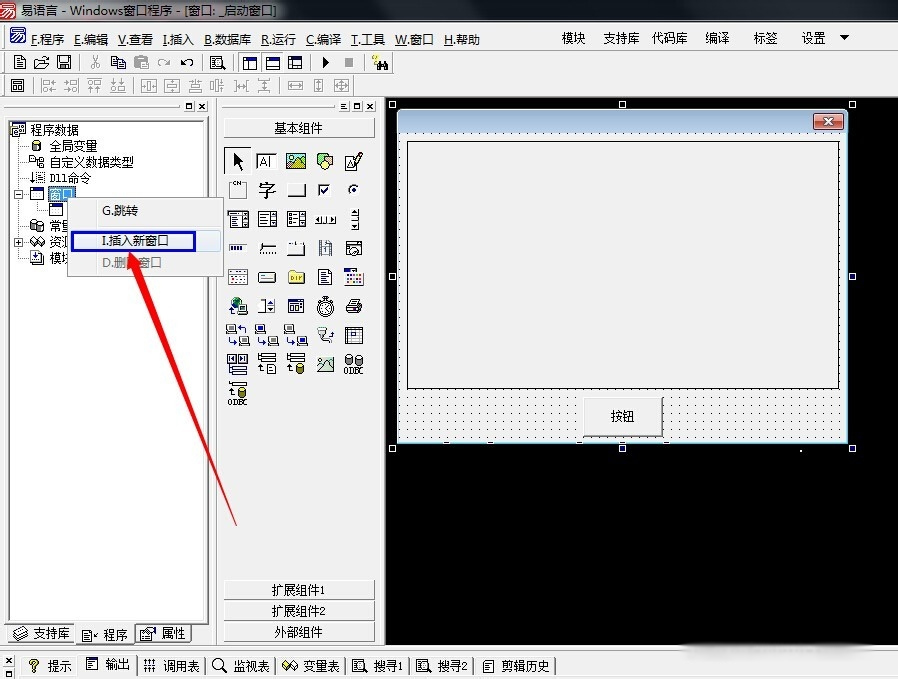The width and height of the screenshot is (898, 679).
Task: Switch to the 属性 tab
Action: (164, 633)
